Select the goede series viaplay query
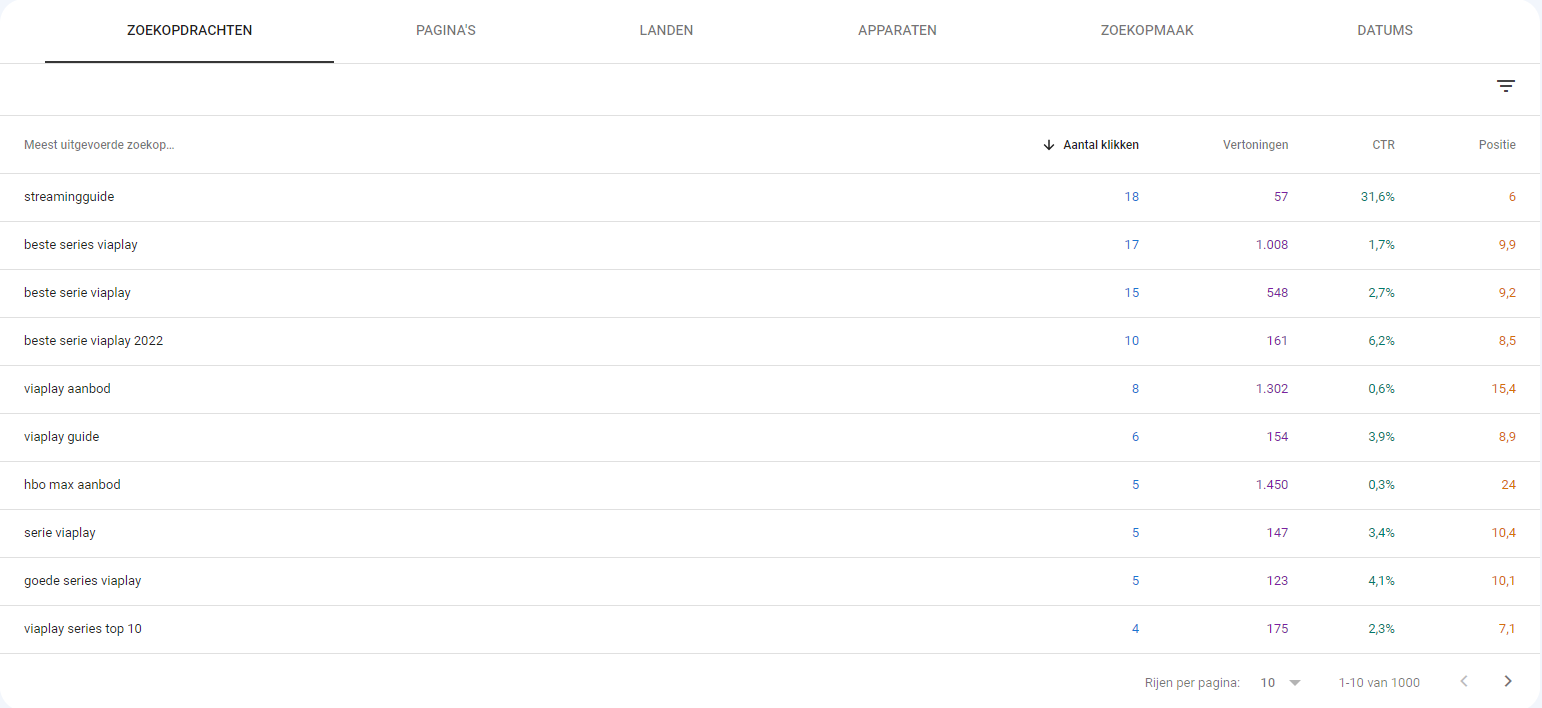The width and height of the screenshot is (1542, 708). 82,581
